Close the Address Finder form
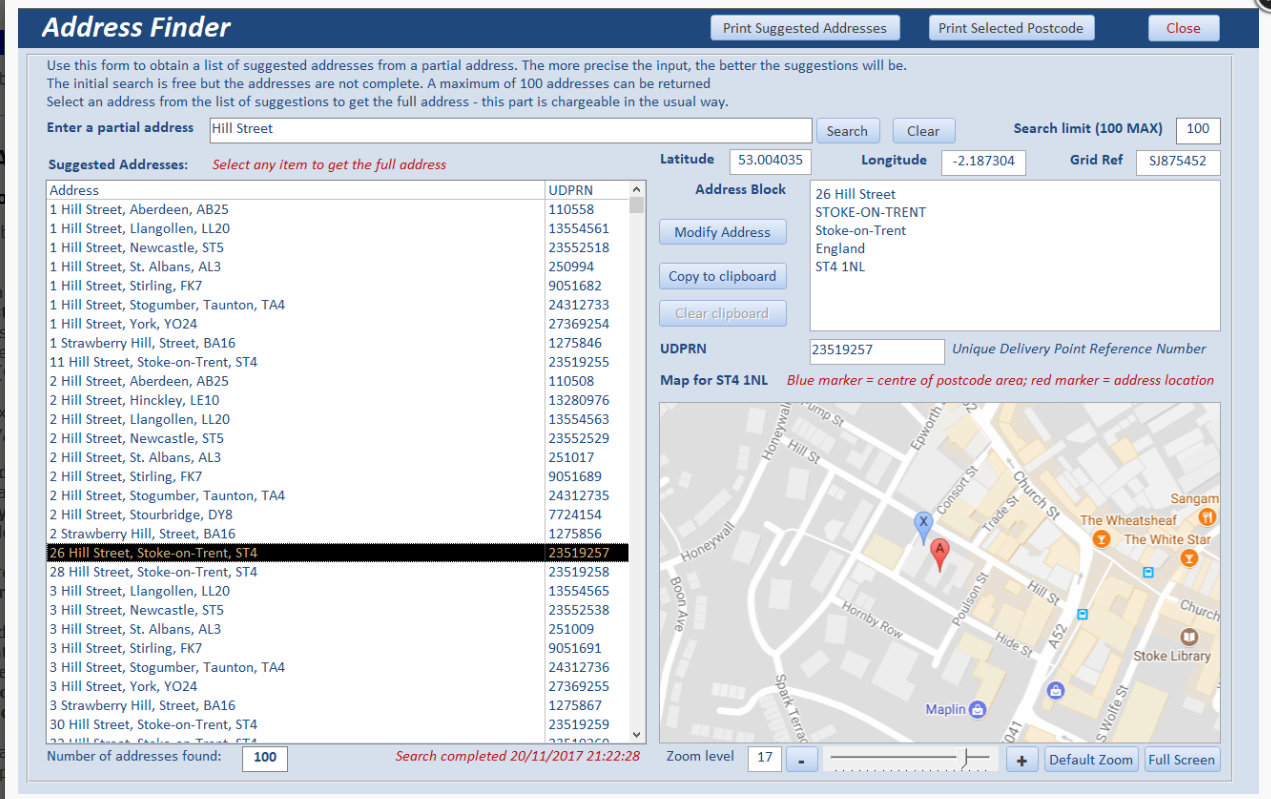 coord(1183,28)
